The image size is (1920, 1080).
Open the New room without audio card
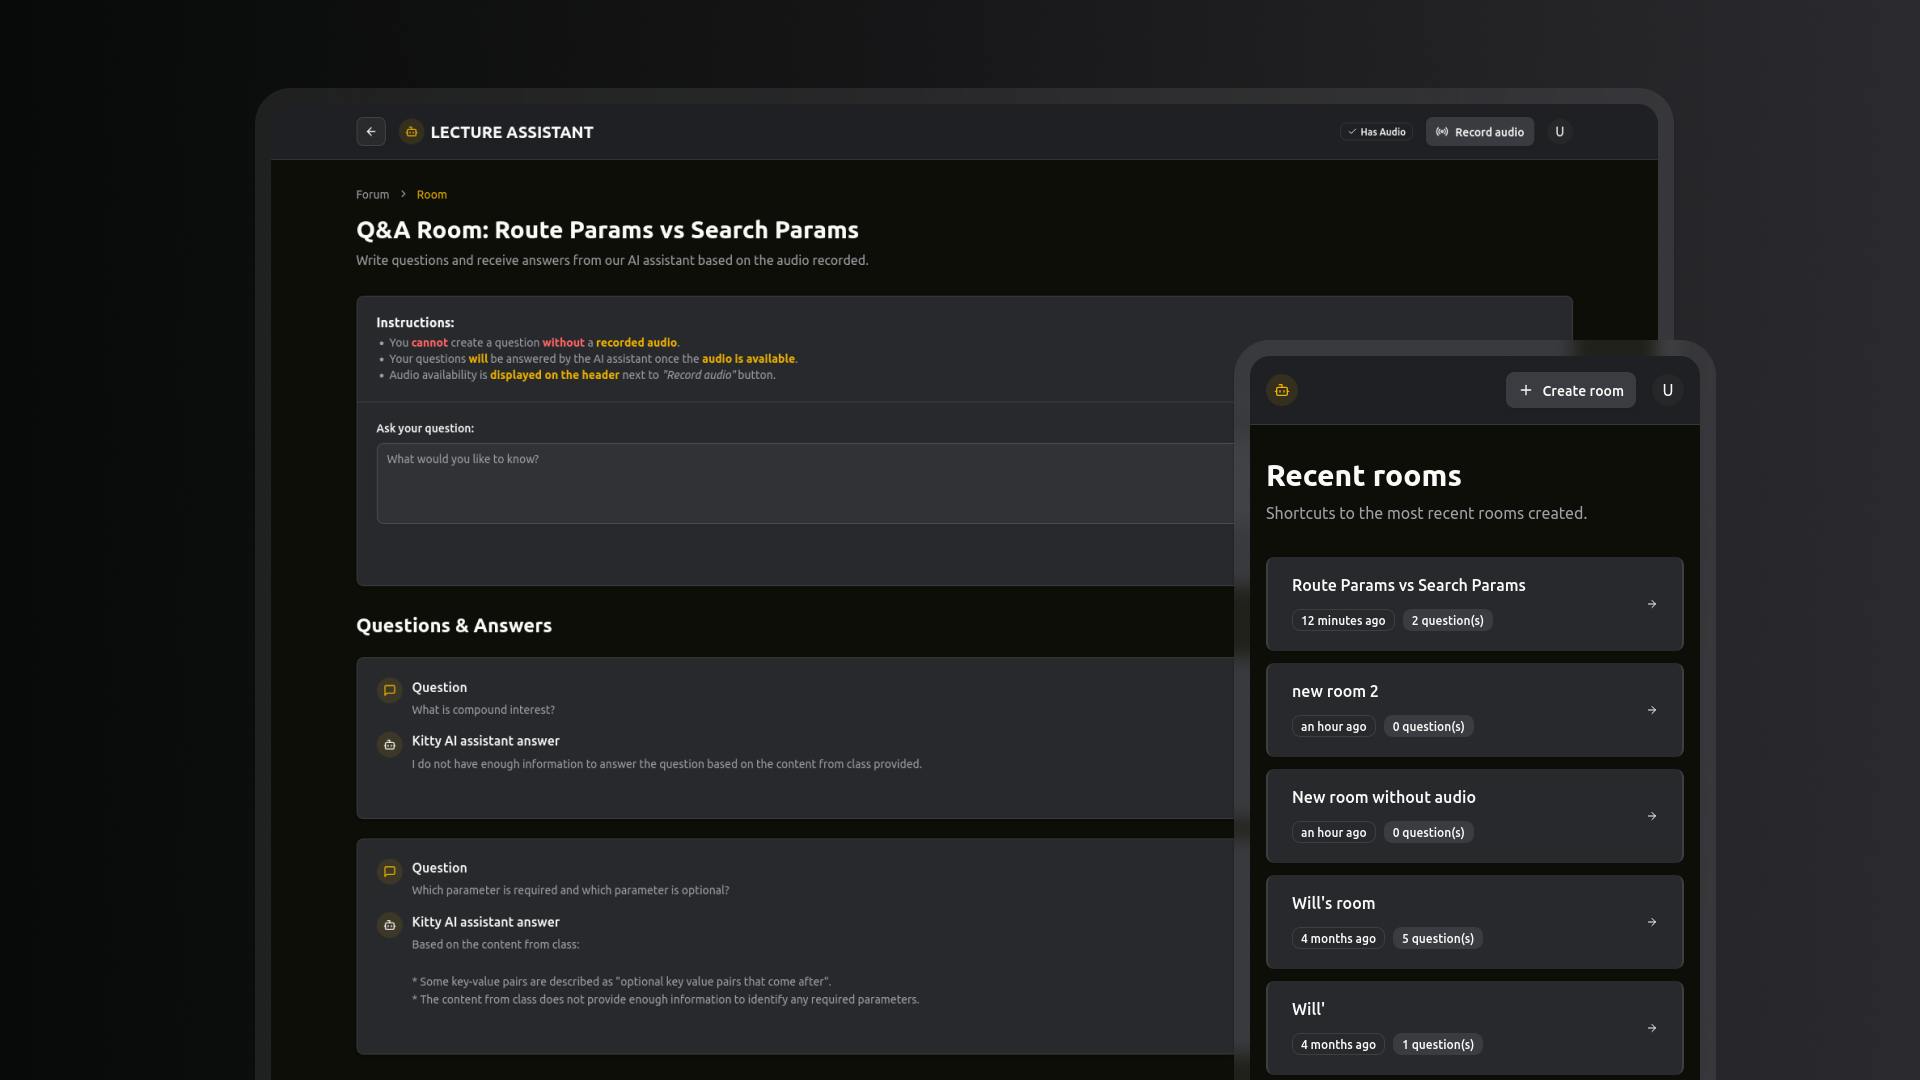tap(1474, 815)
